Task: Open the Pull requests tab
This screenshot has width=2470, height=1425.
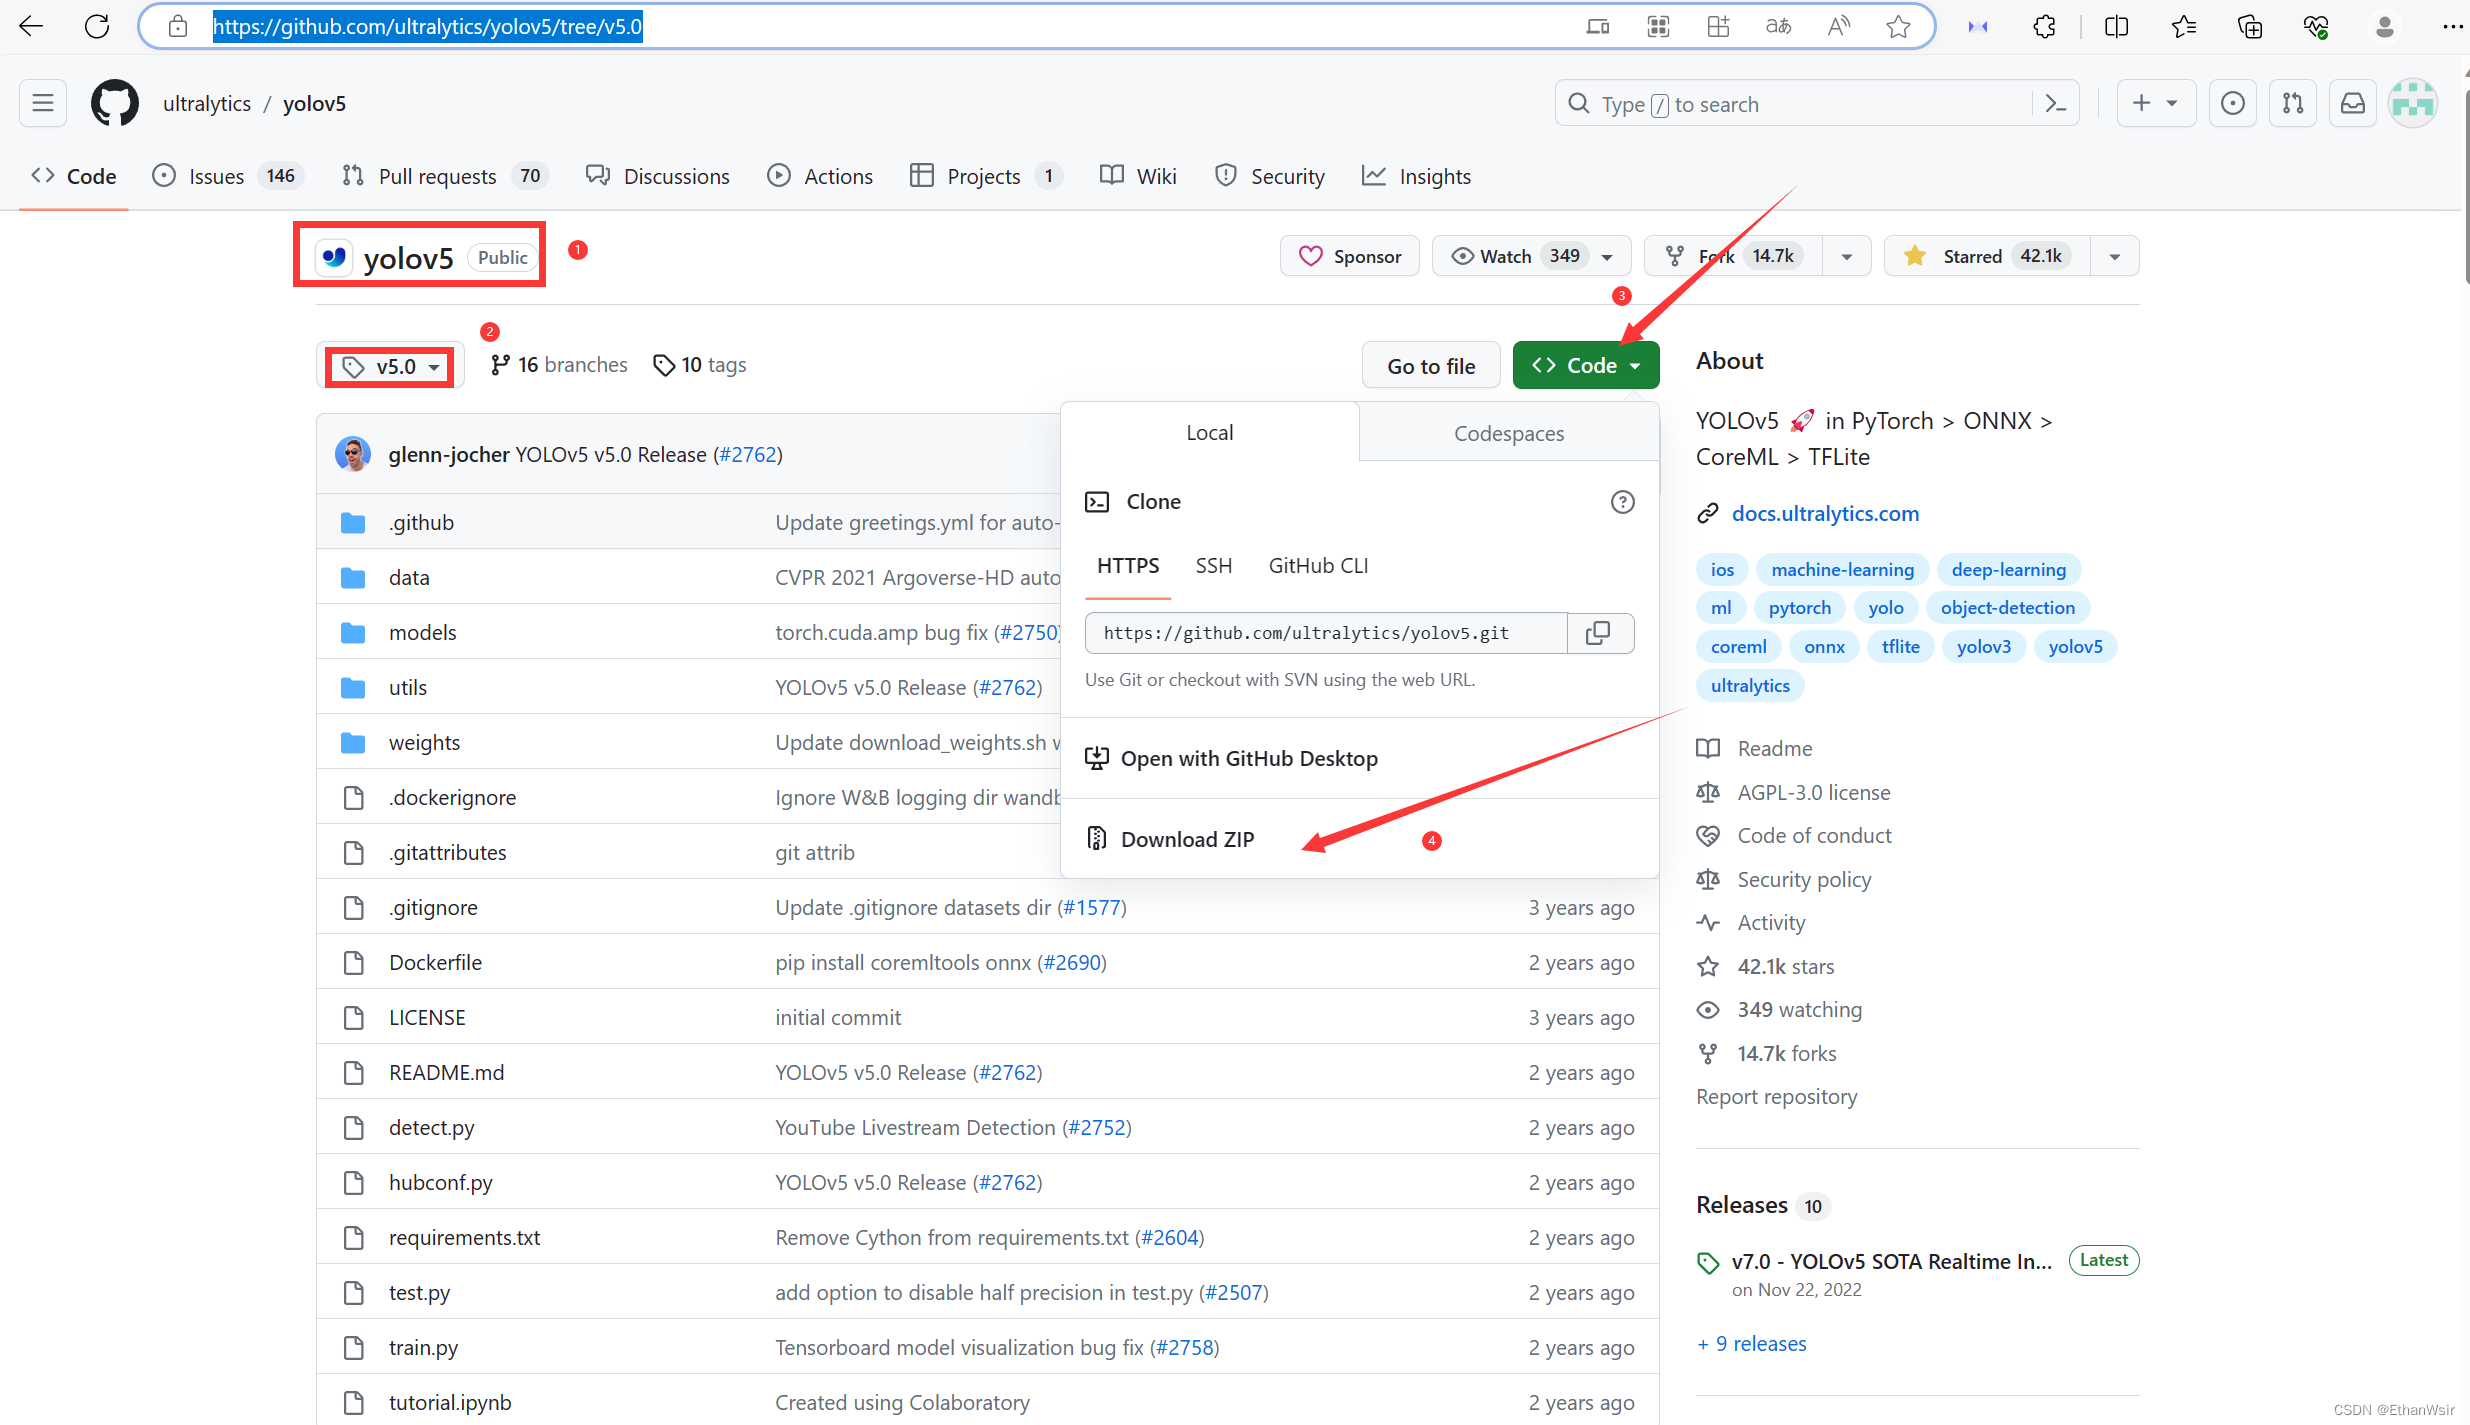Action: 444,176
